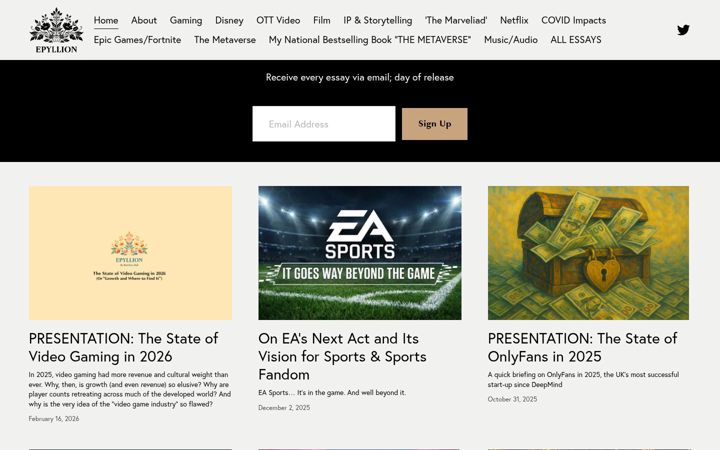720x450 pixels.
Task: Click the date February 16, 2026
Action: point(54,419)
